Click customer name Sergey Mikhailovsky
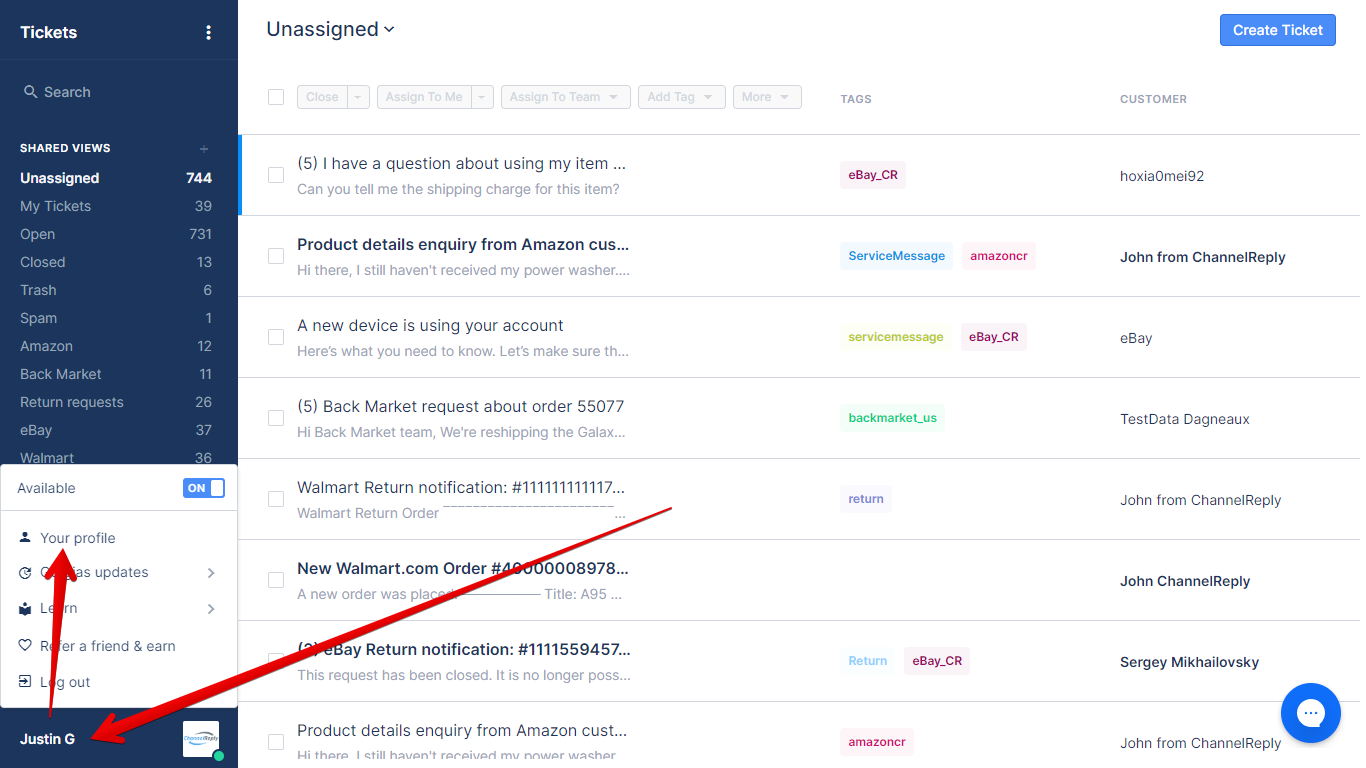Viewport: 1366px width, 768px height. coord(1189,662)
